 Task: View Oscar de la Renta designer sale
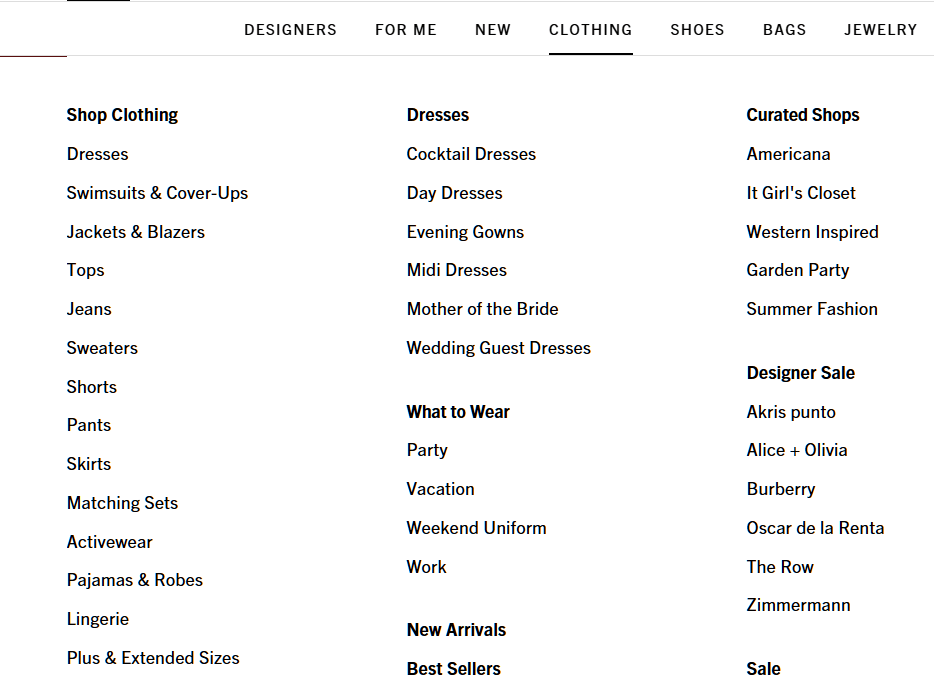click(x=815, y=528)
